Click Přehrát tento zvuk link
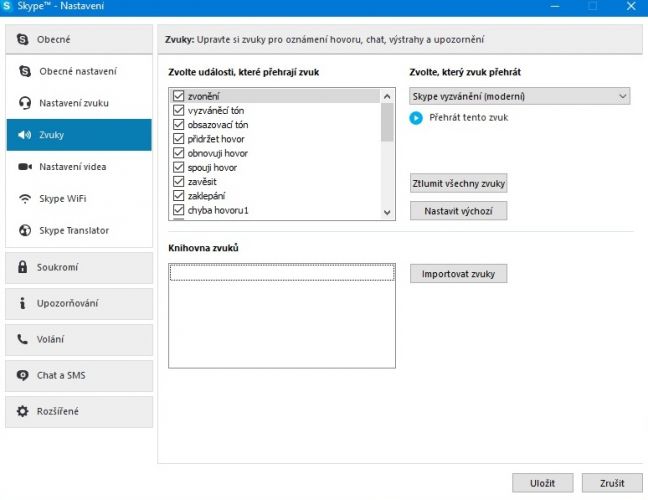 pyautogui.click(x=469, y=117)
